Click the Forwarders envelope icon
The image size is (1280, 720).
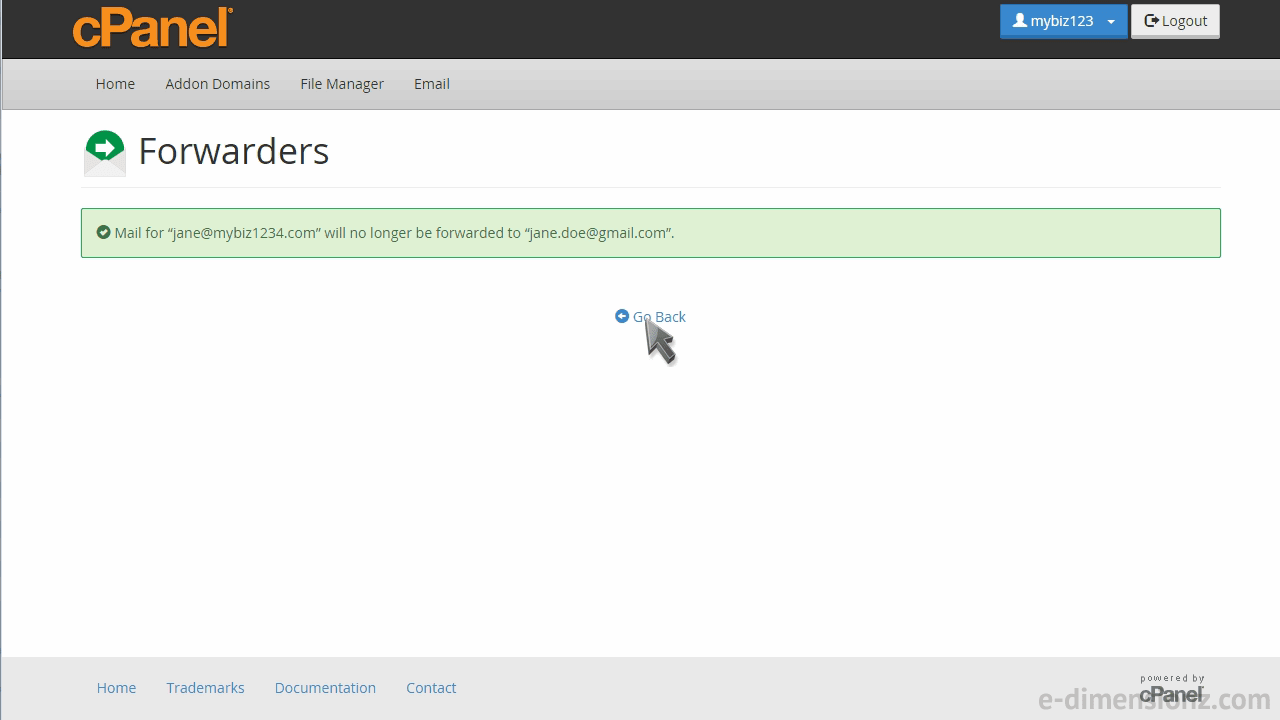coord(104,153)
